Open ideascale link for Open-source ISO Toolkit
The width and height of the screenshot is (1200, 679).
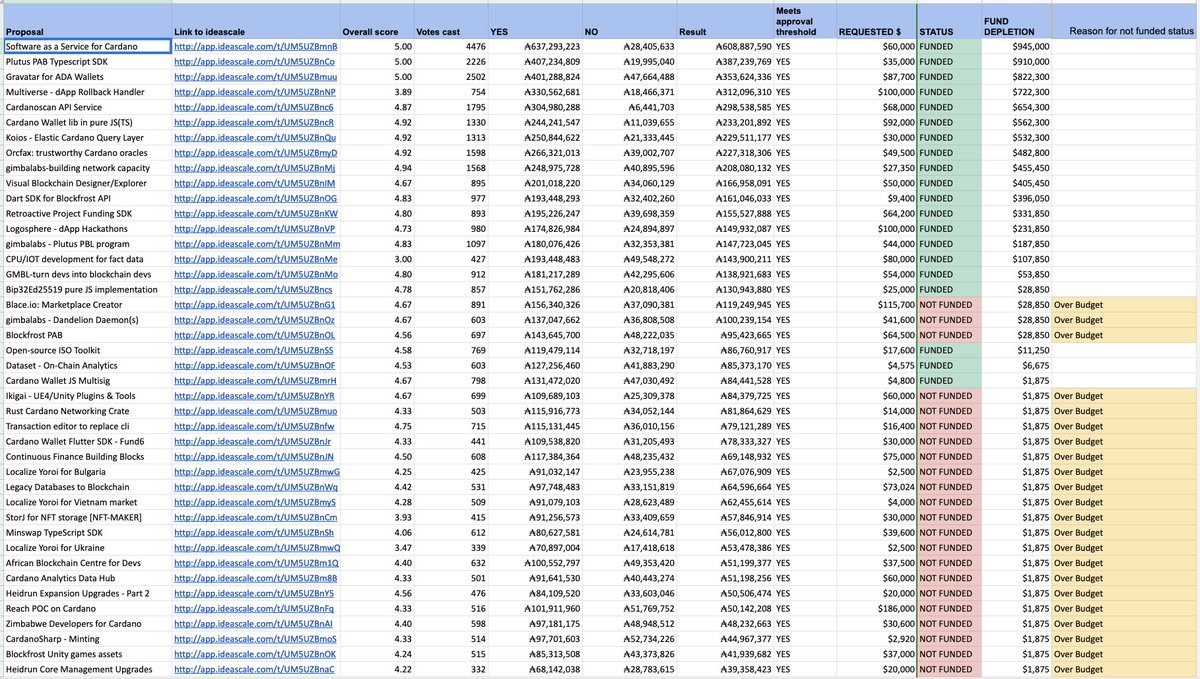[254, 351]
